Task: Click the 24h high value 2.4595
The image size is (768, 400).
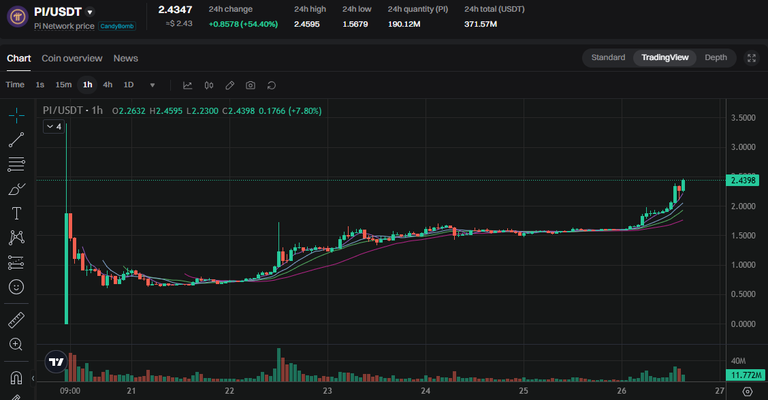Action: (x=307, y=24)
